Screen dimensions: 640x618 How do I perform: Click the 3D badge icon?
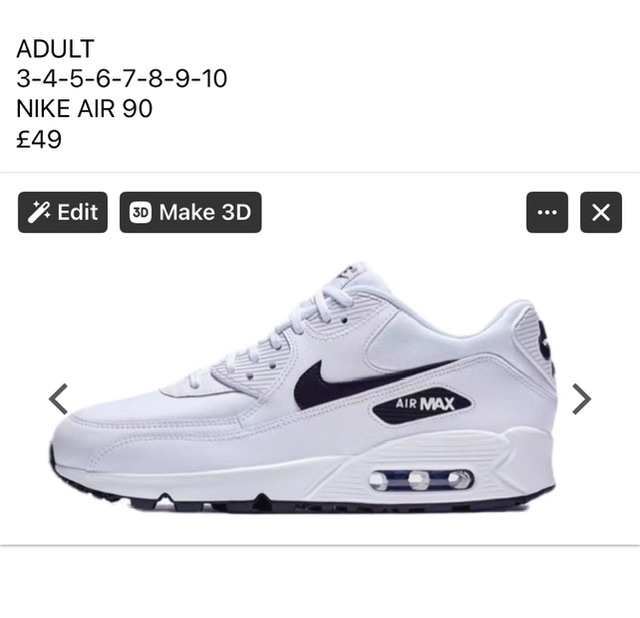pos(140,212)
